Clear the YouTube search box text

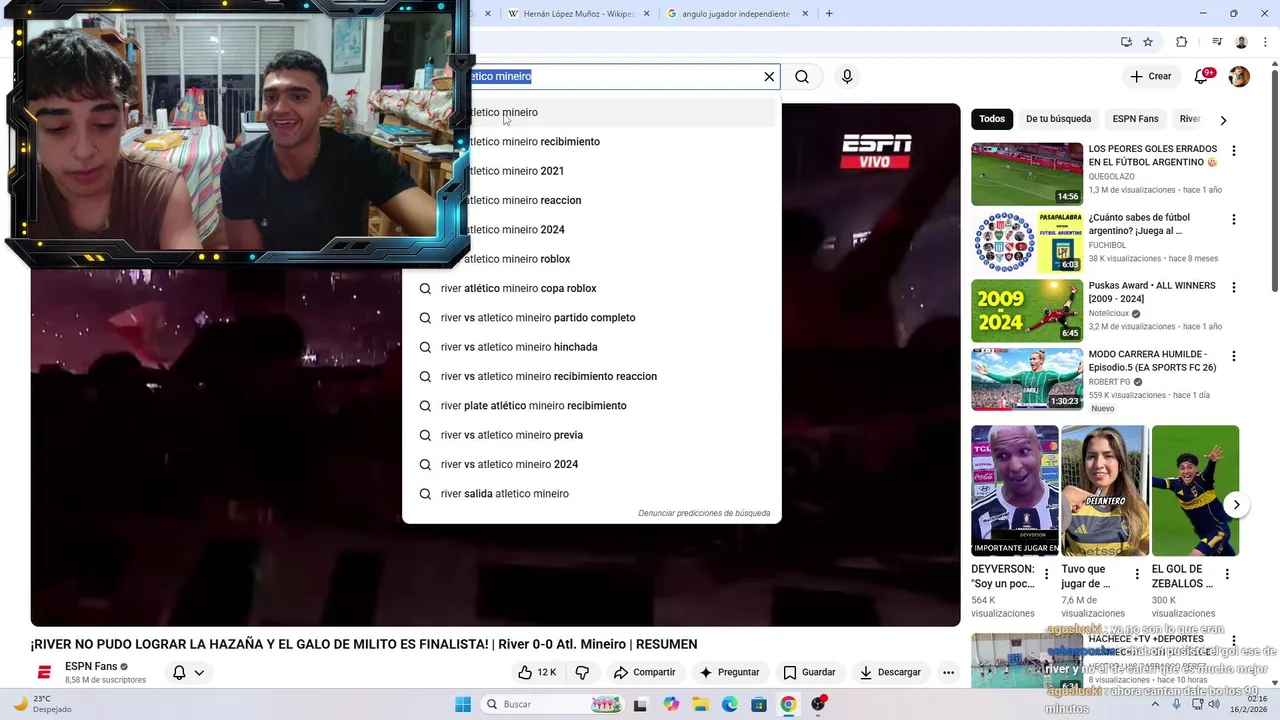(x=769, y=77)
